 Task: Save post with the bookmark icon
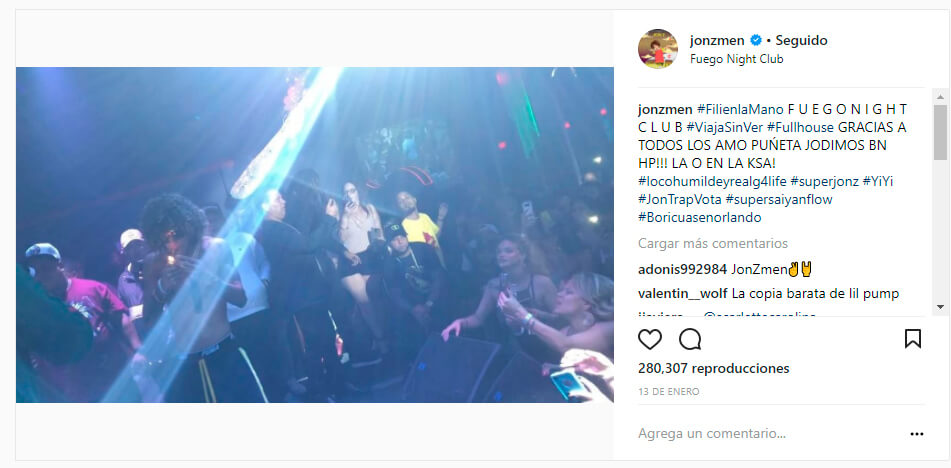pyautogui.click(x=913, y=338)
